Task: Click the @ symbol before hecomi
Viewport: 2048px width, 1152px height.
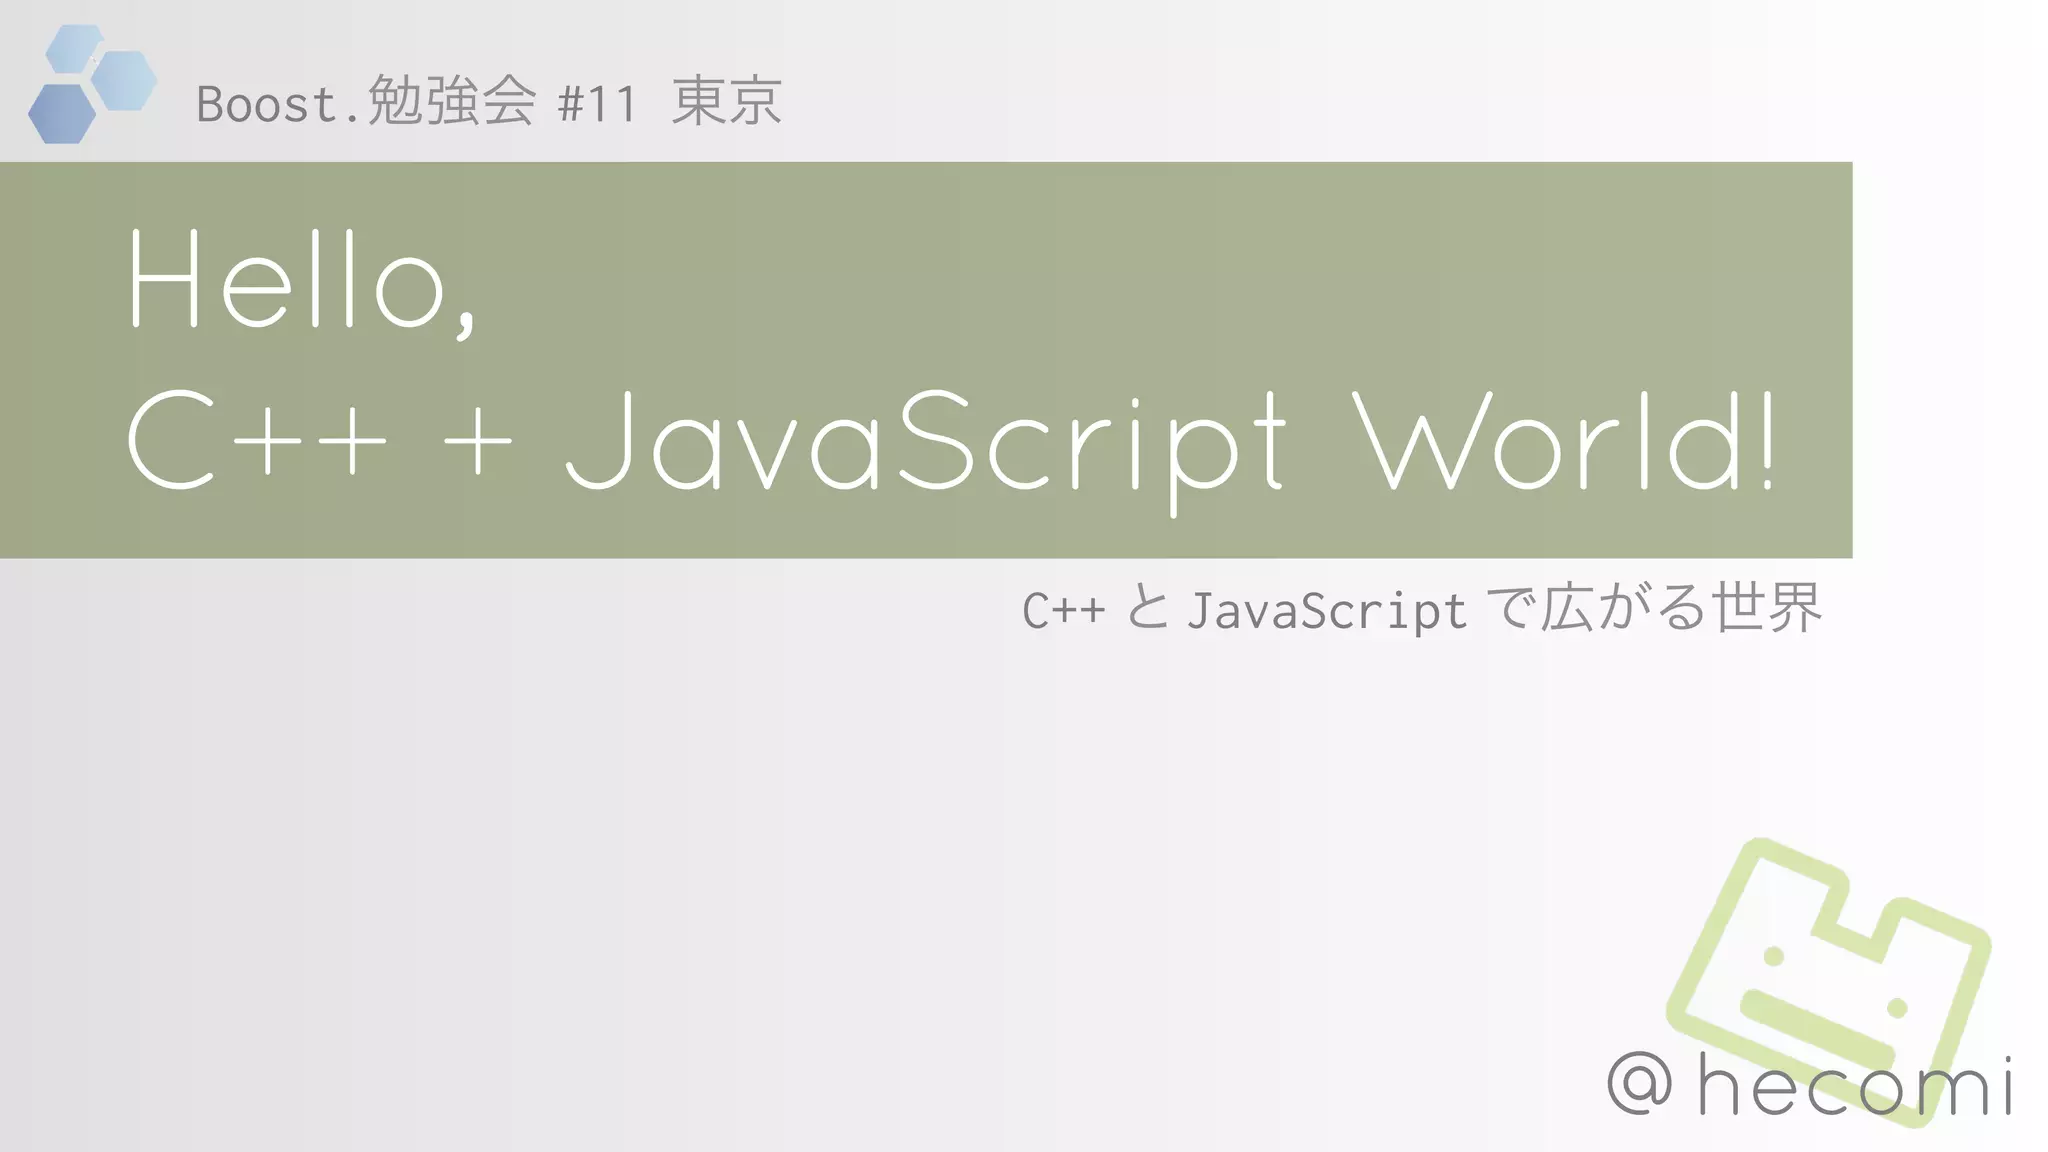Action: click(1640, 1083)
